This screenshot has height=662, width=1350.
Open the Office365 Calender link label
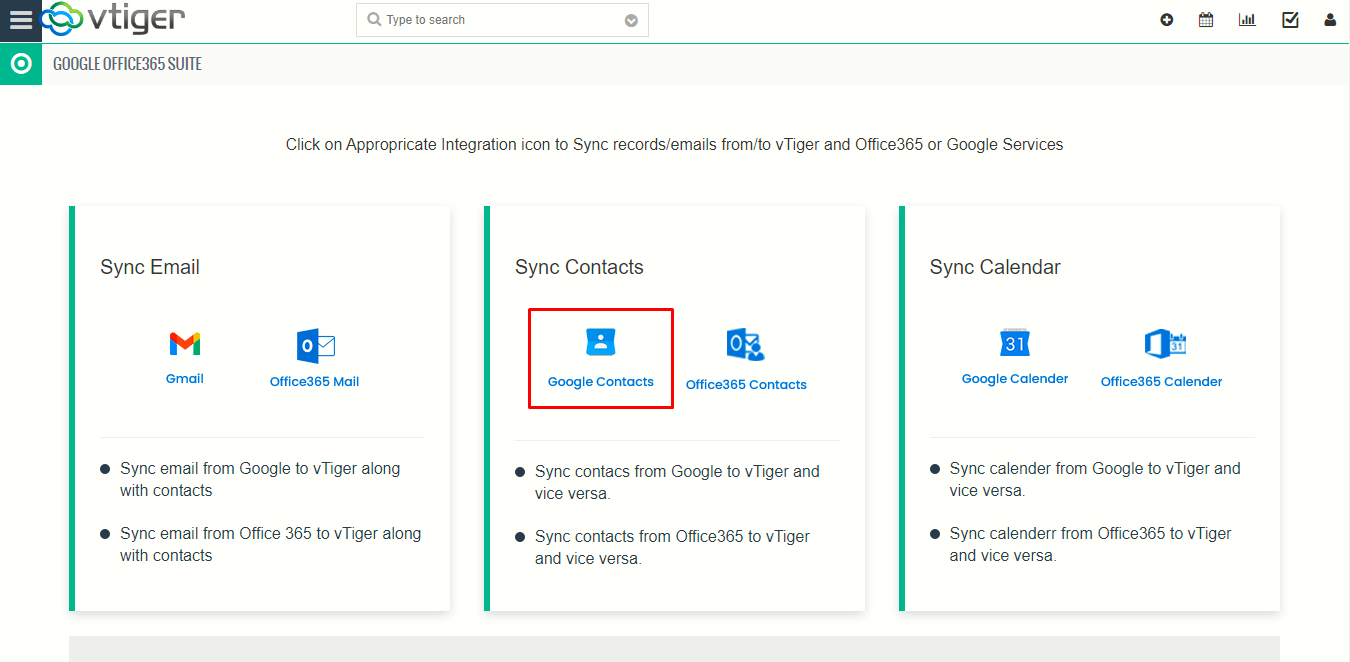point(1162,382)
